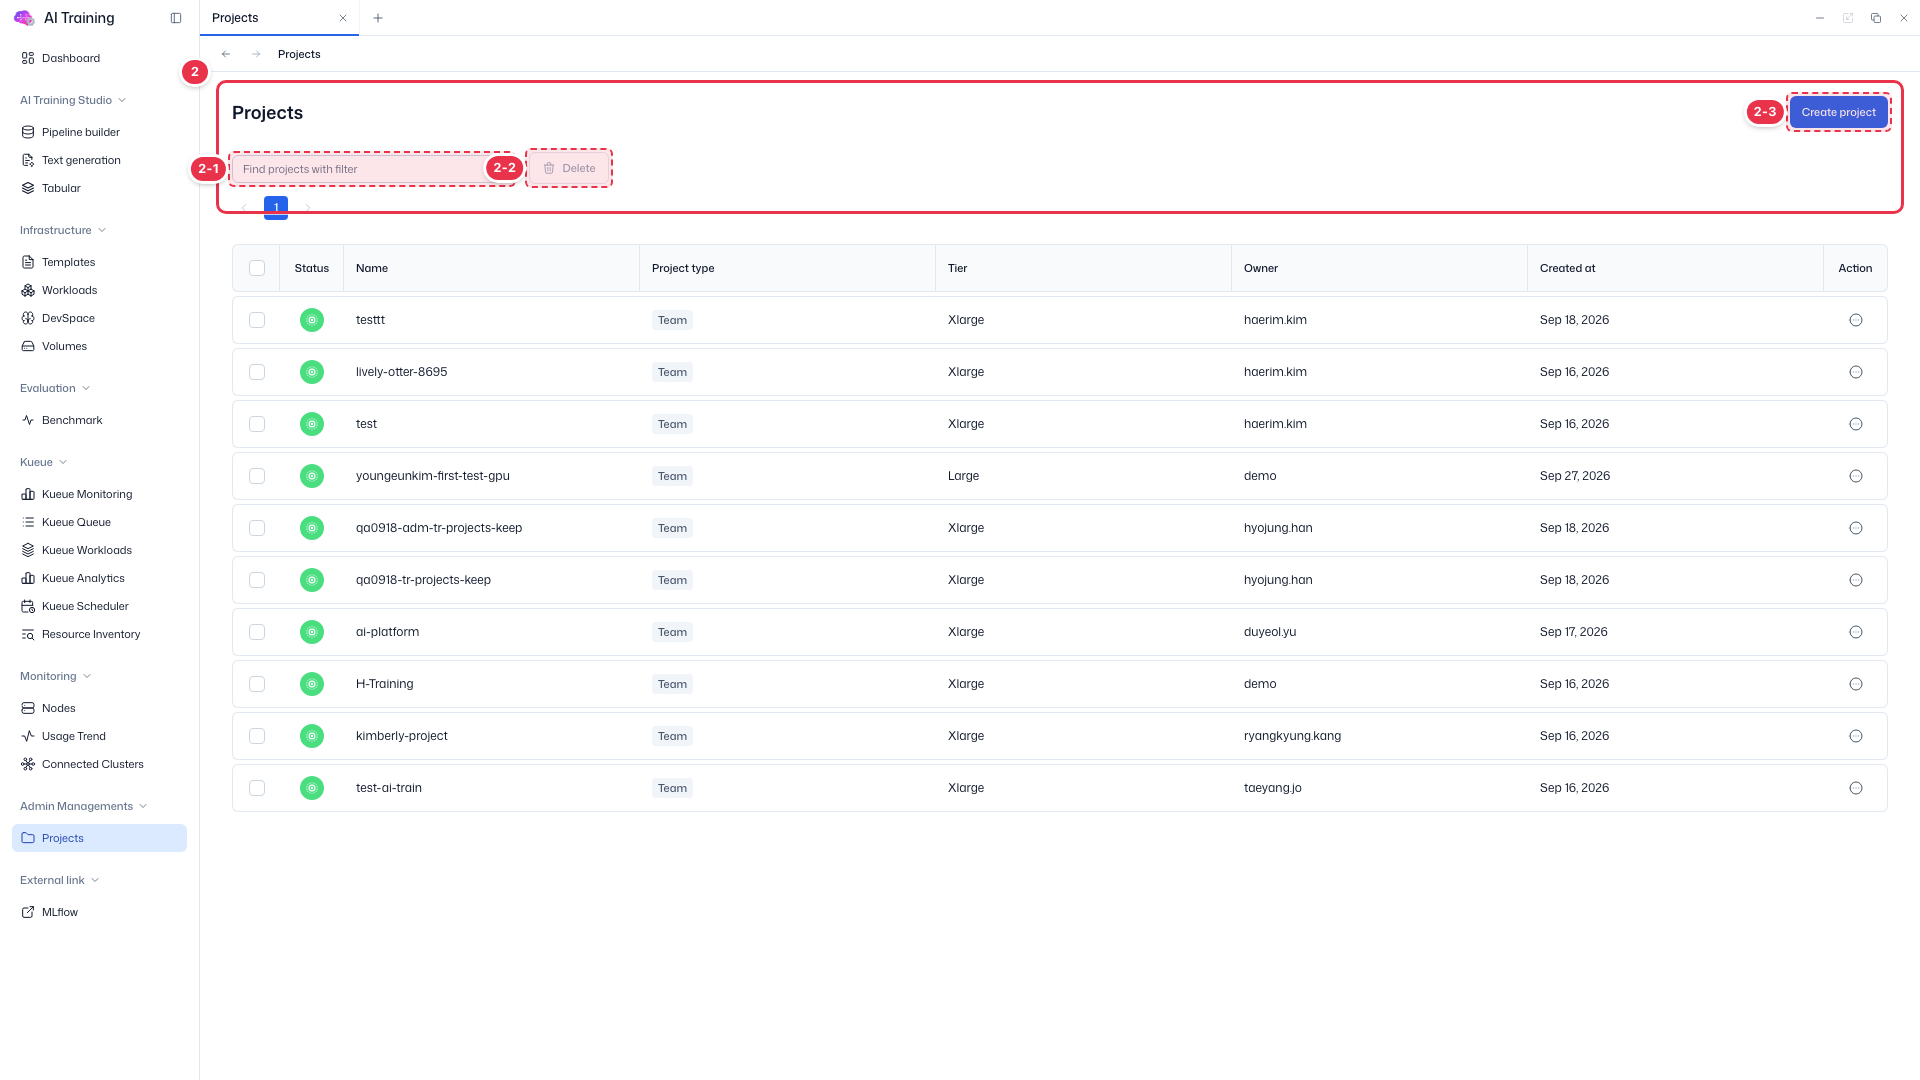This screenshot has height=1080, width=1920.
Task: Check the lively-otter-8695 checkbox
Action: click(x=257, y=372)
